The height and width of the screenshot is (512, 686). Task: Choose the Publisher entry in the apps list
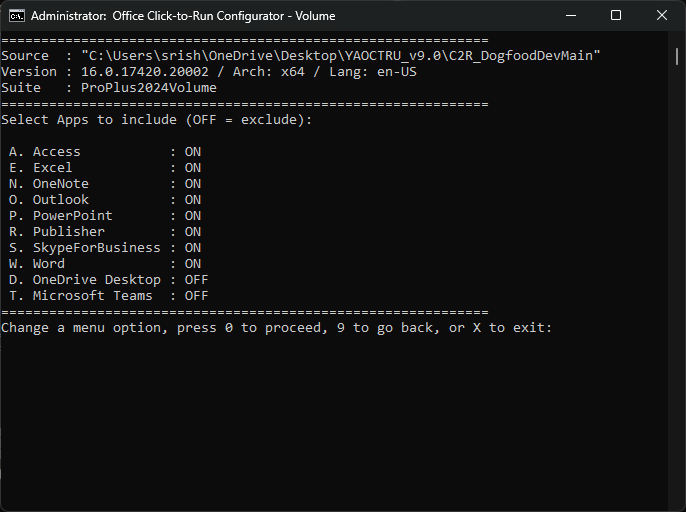coord(68,232)
